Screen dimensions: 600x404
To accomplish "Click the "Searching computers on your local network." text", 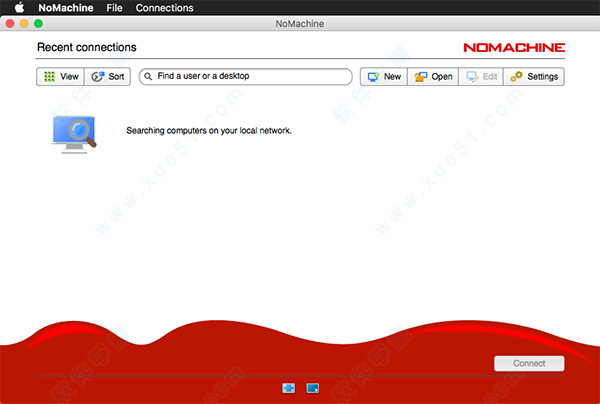I will 209,131.
